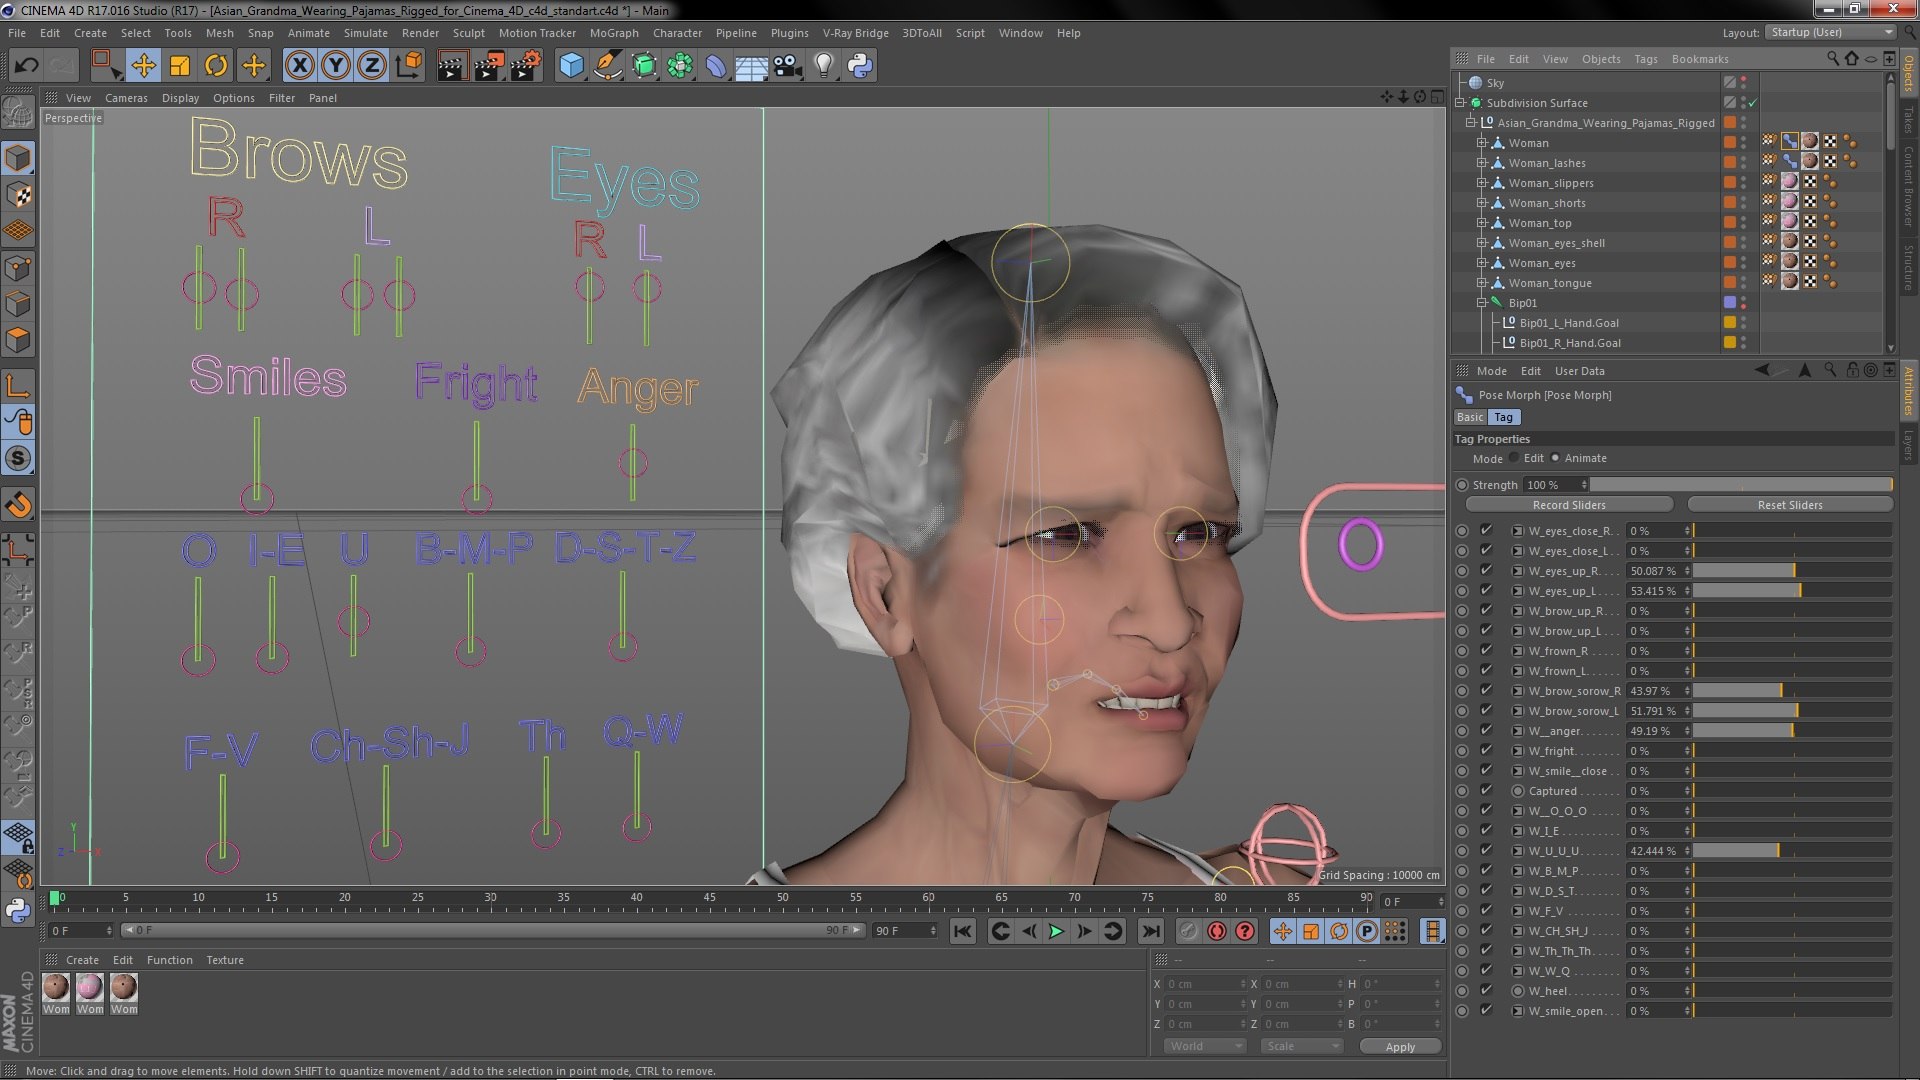Select the Scale tool
The width and height of the screenshot is (1920, 1080).
click(x=180, y=66)
